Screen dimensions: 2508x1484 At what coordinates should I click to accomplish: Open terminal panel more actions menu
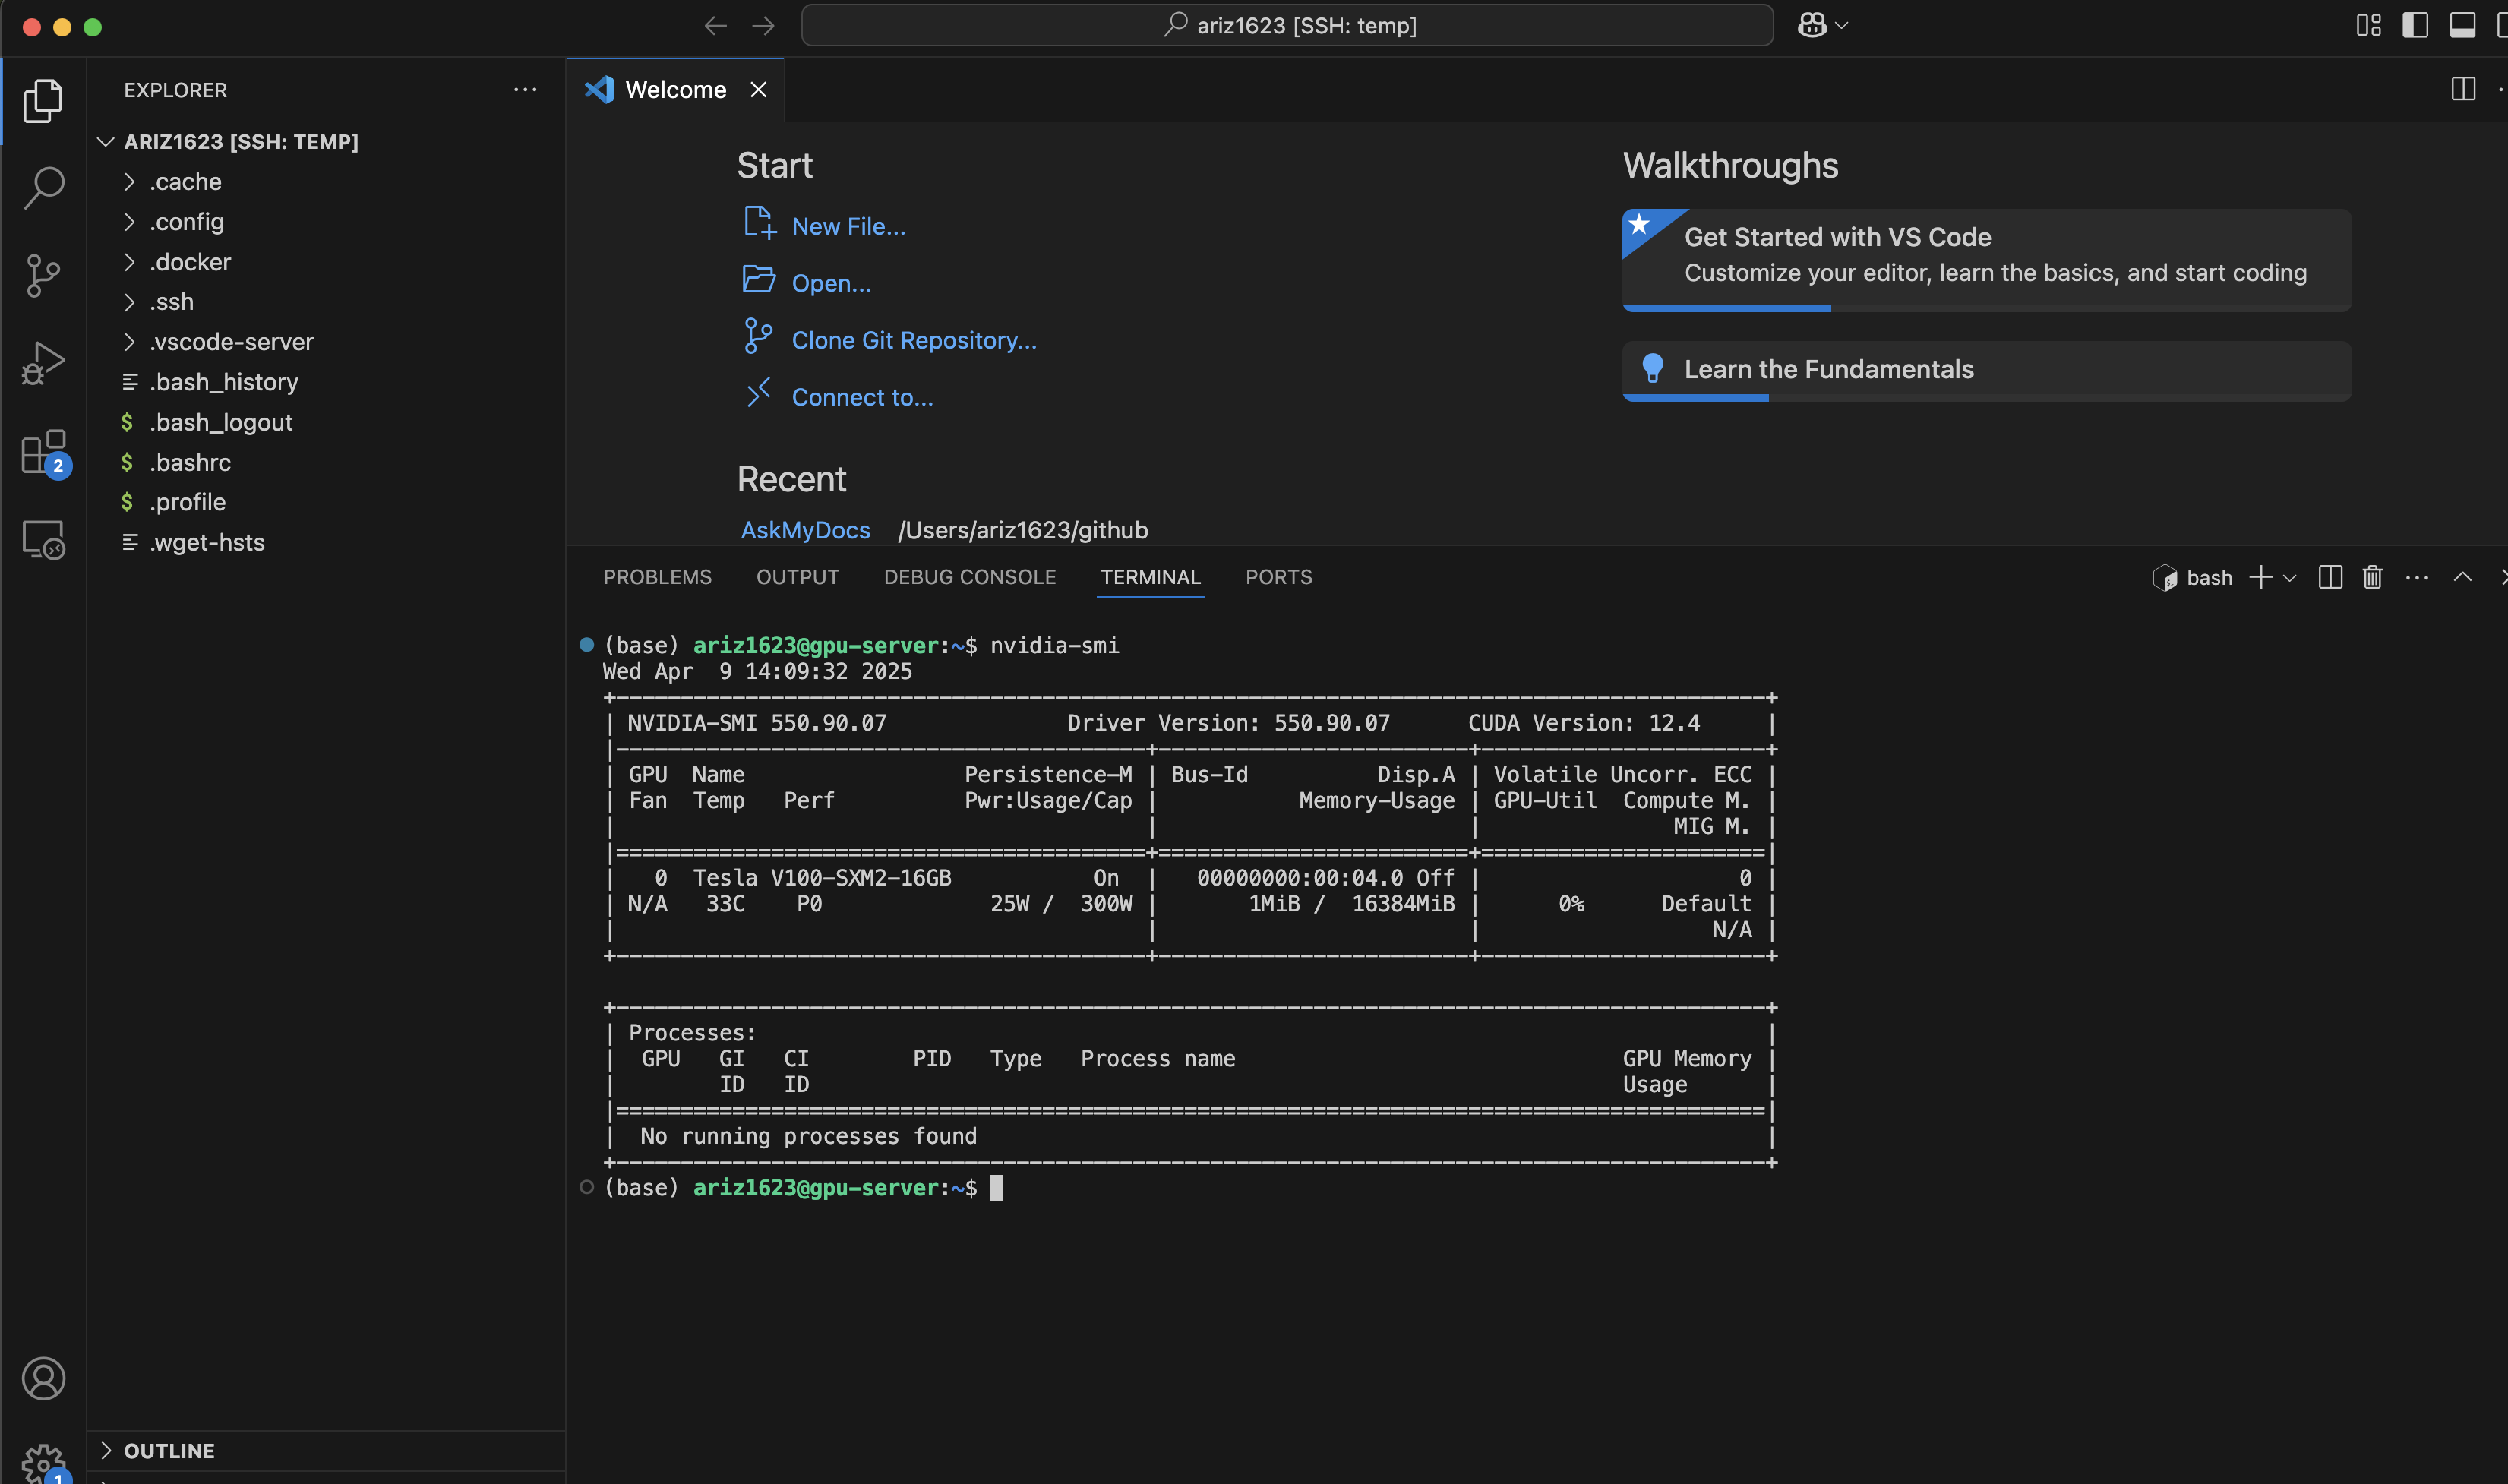[2417, 577]
